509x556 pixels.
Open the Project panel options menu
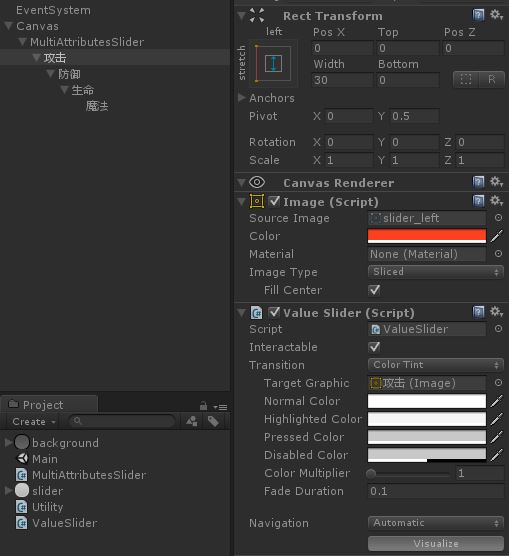[x=220, y=407]
